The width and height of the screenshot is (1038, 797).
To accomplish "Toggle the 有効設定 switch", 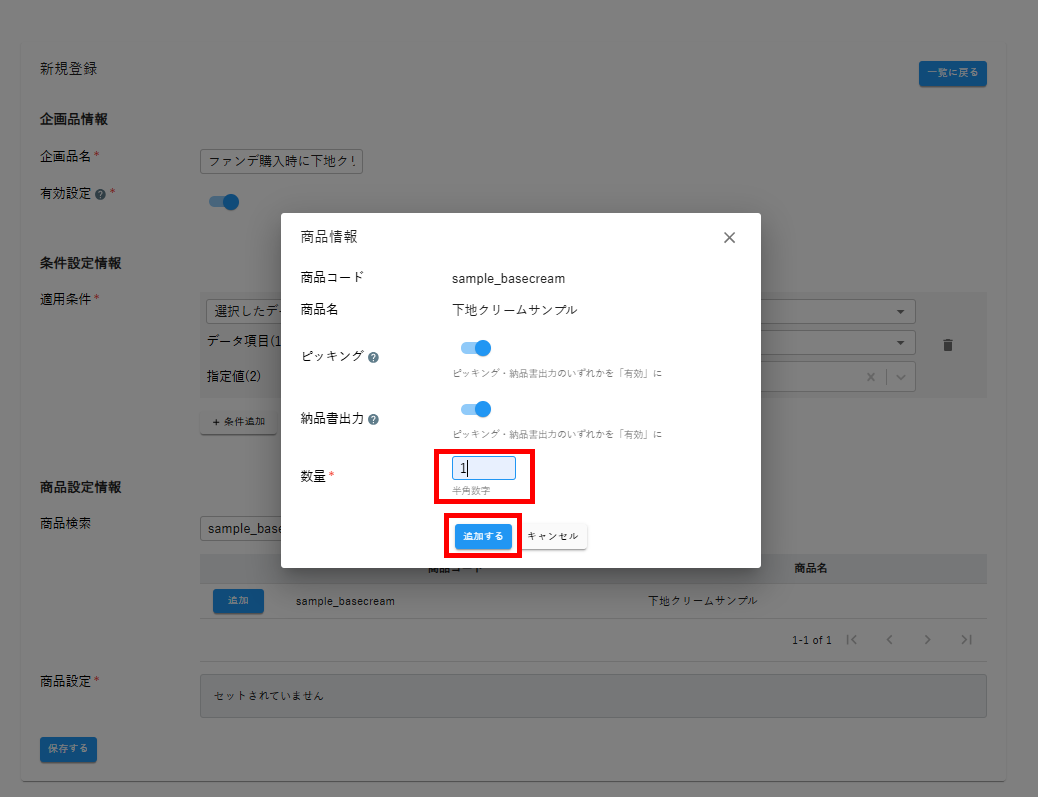I will tap(224, 202).
